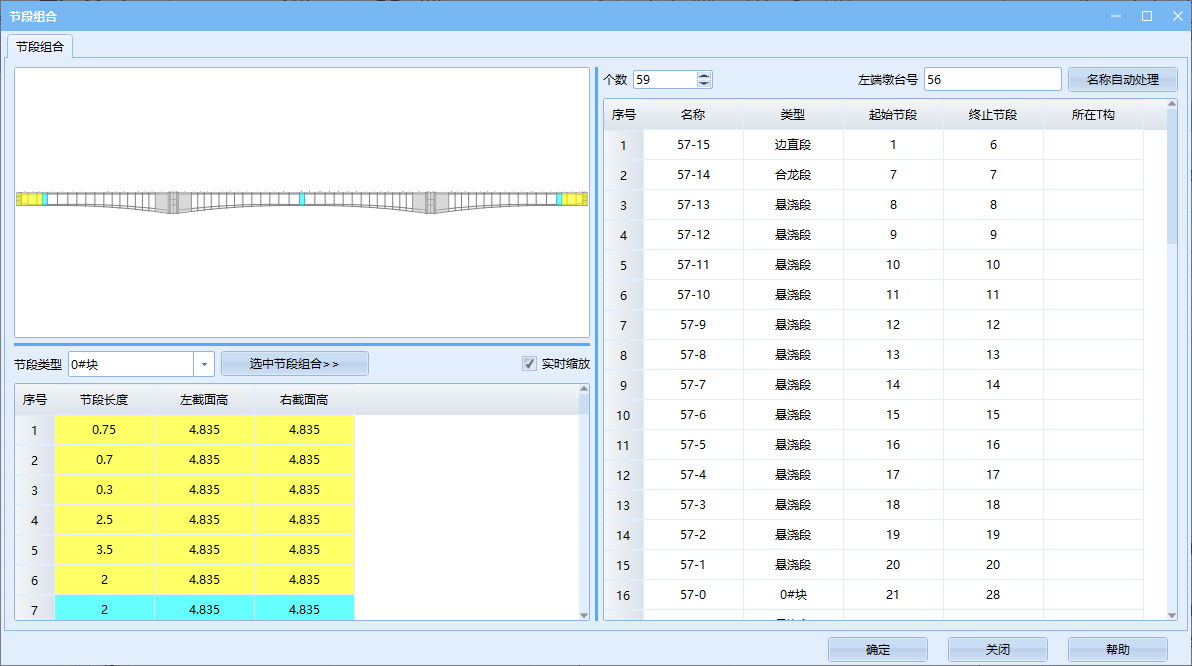This screenshot has width=1192, height=666.
Task: Decrease 个数 with the down arrow
Action: [x=704, y=84]
